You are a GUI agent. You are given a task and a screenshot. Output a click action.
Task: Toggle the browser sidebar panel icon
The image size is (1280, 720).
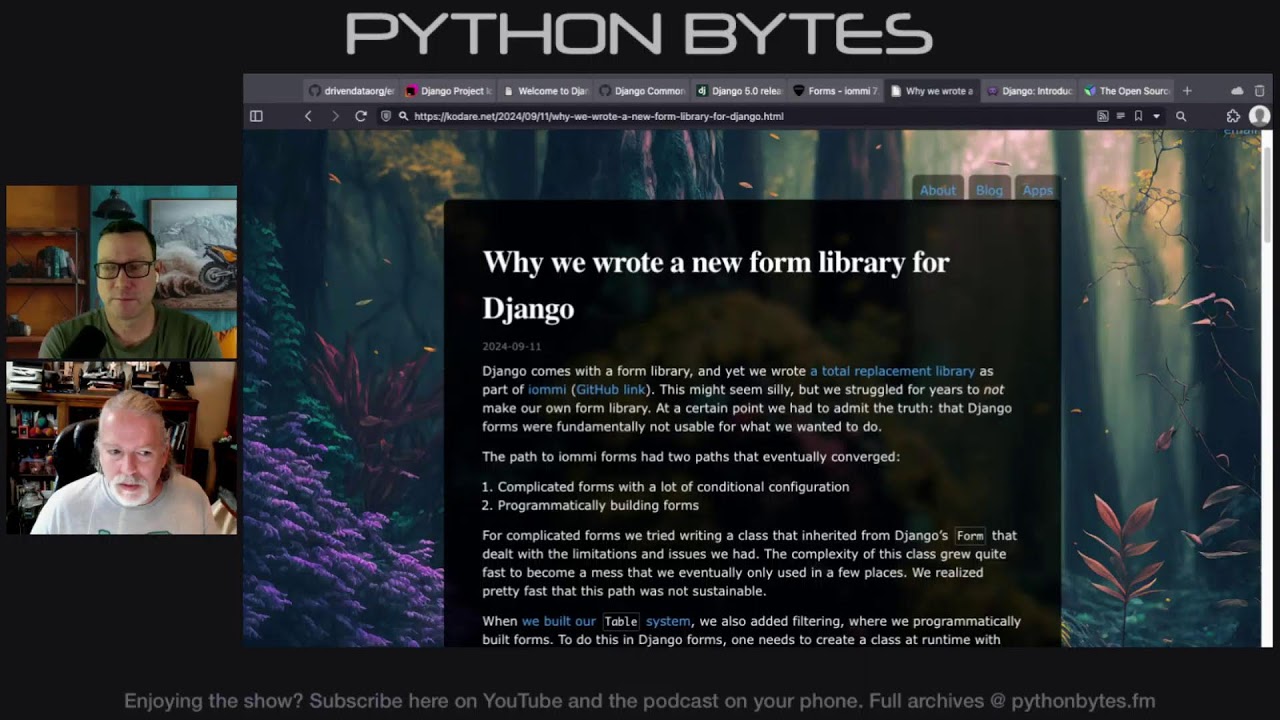click(x=256, y=116)
